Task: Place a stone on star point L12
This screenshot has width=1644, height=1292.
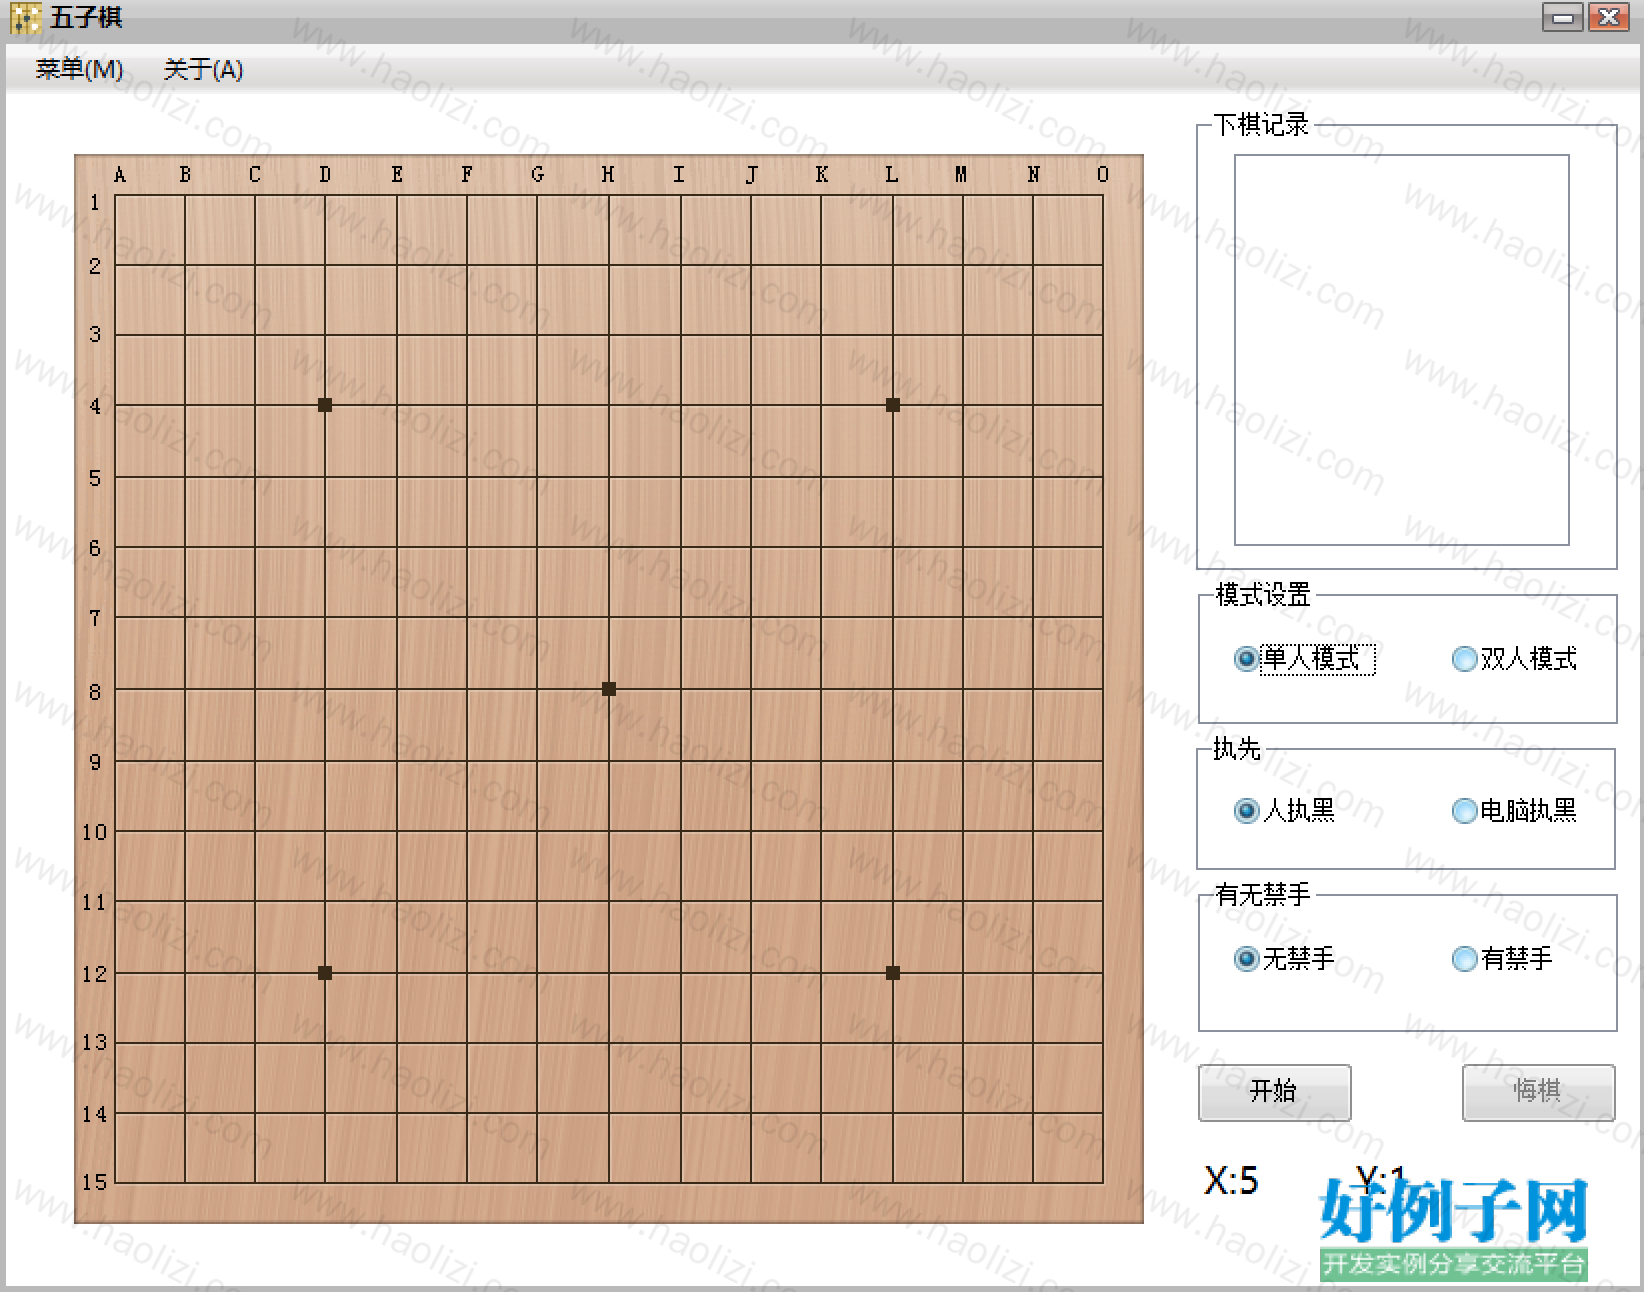Action: (893, 973)
